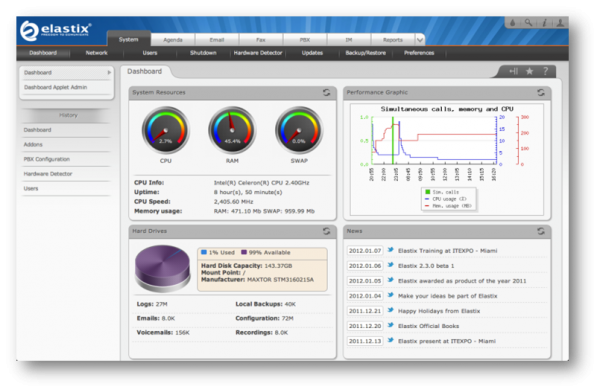Open Users from History list
Image resolution: width=600 pixels, height=392 pixels.
(31, 188)
